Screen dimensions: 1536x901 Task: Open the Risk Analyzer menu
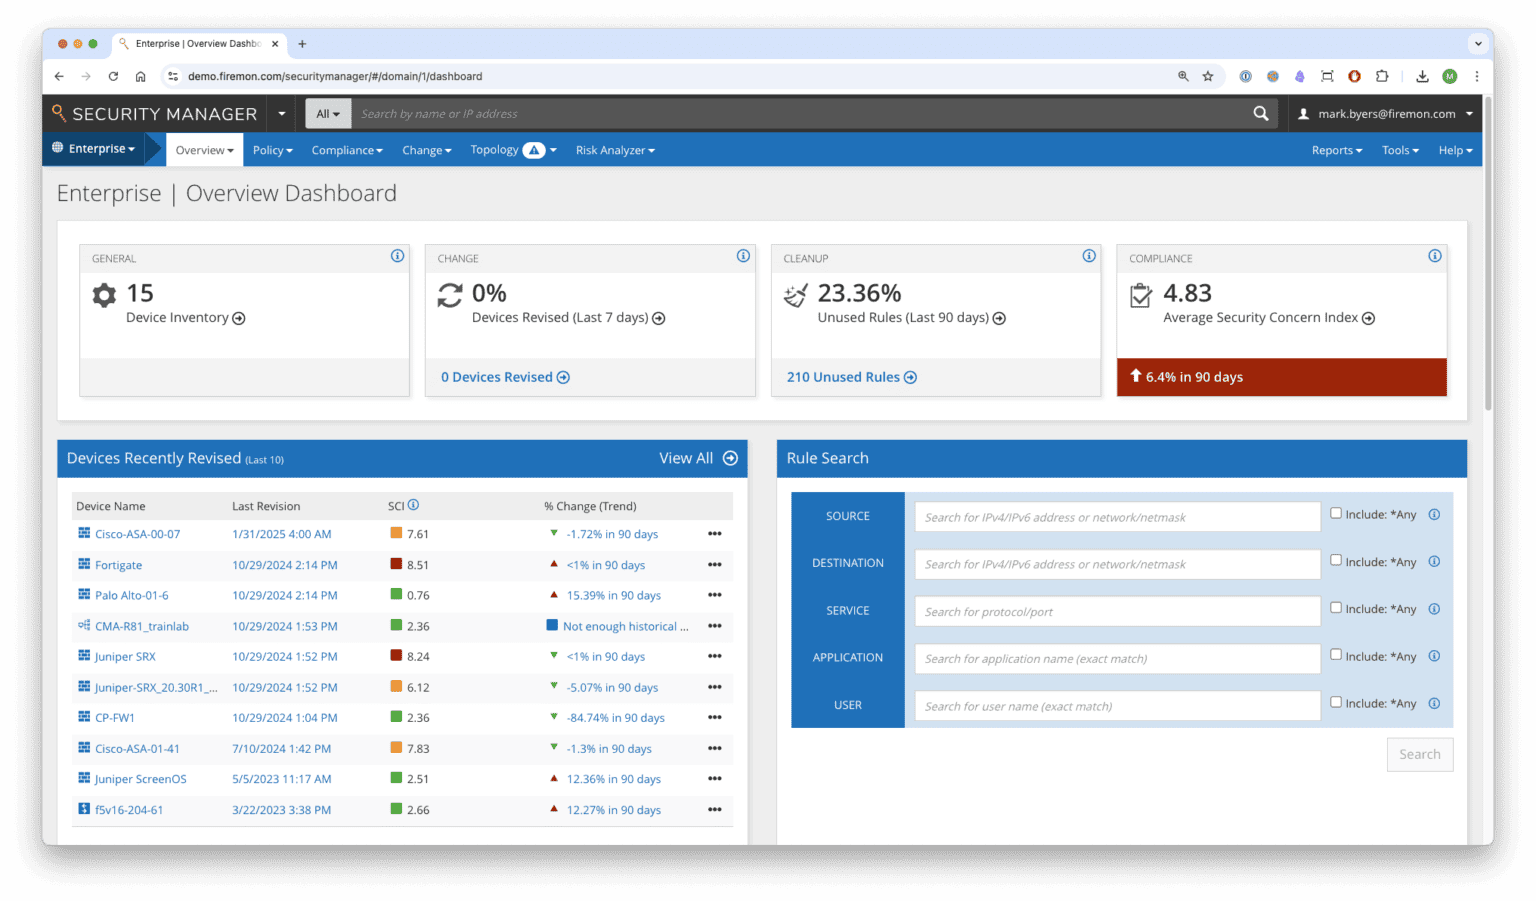point(615,149)
